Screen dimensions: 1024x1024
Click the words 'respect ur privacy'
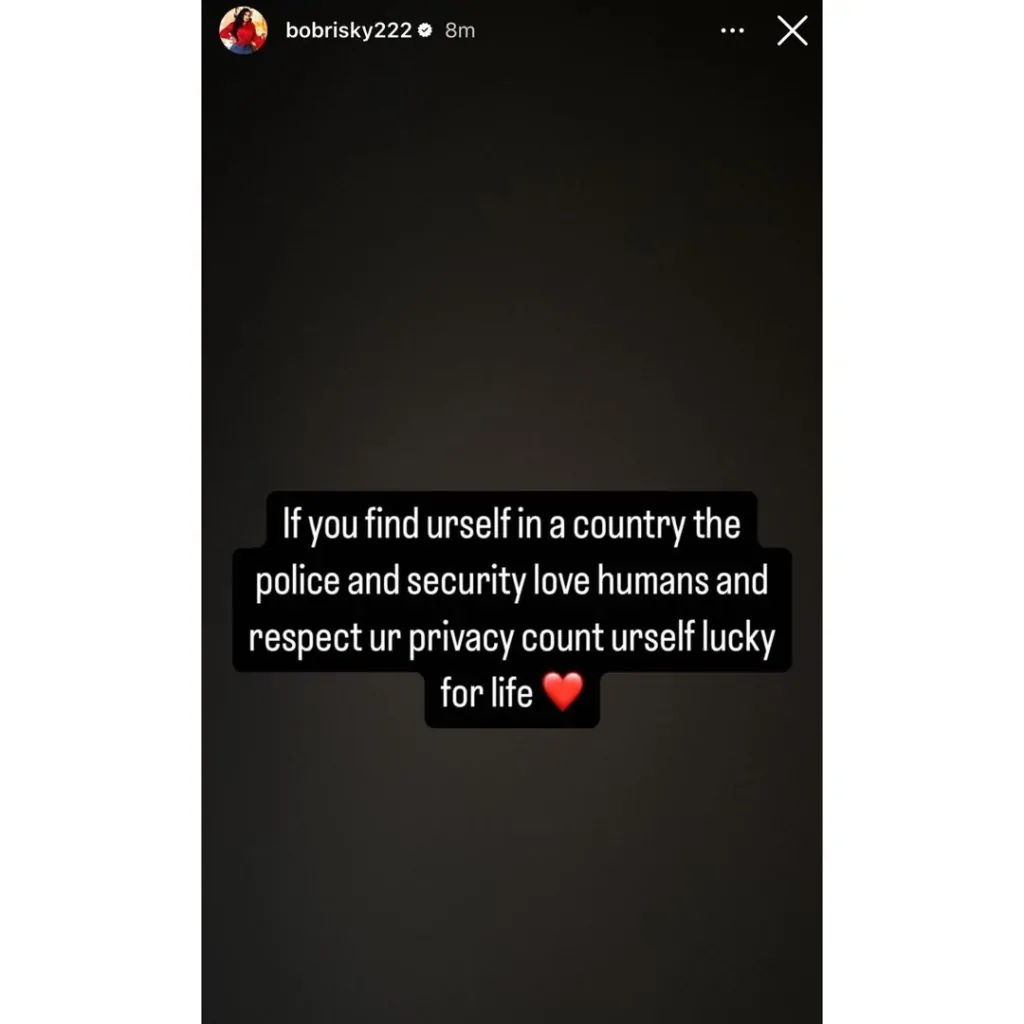(381, 638)
